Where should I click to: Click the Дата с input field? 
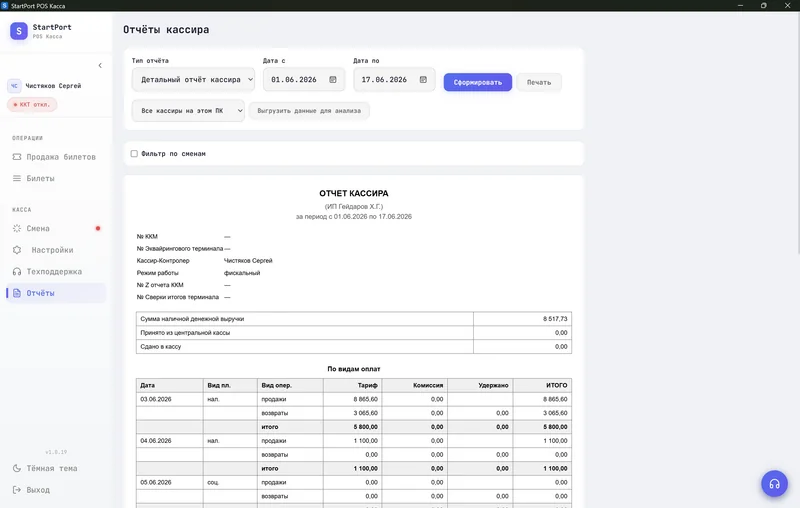(304, 80)
